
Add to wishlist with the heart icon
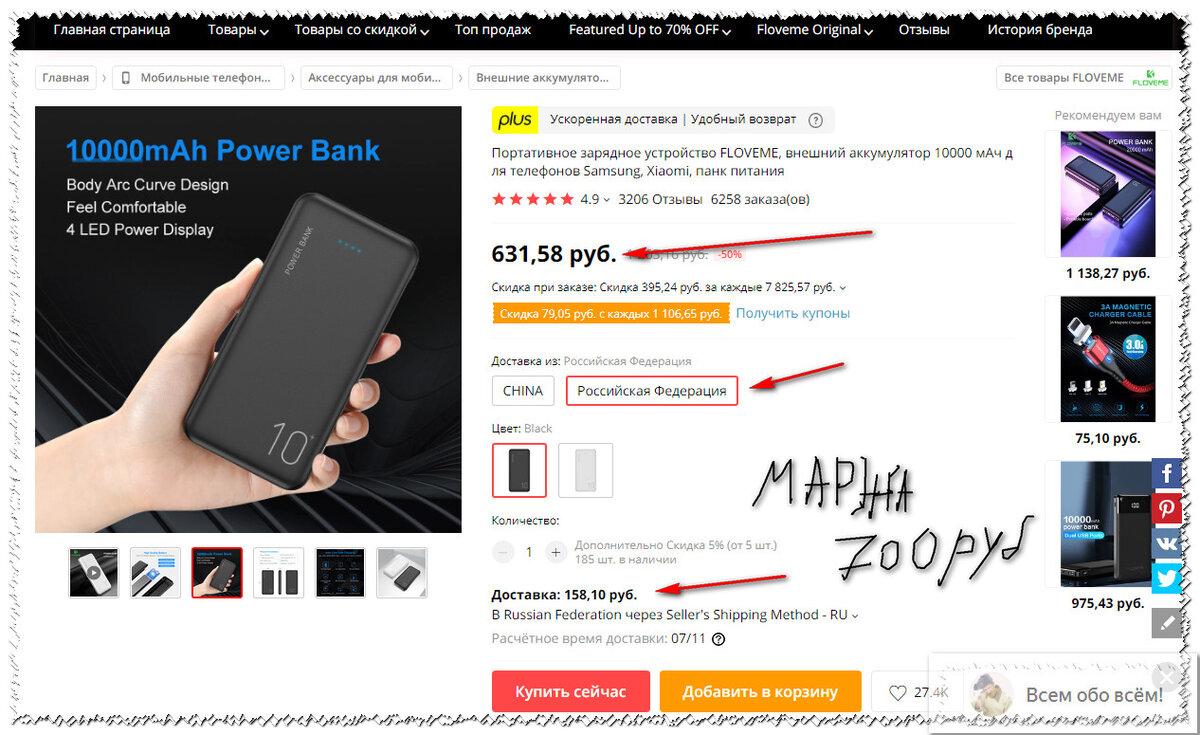click(898, 692)
